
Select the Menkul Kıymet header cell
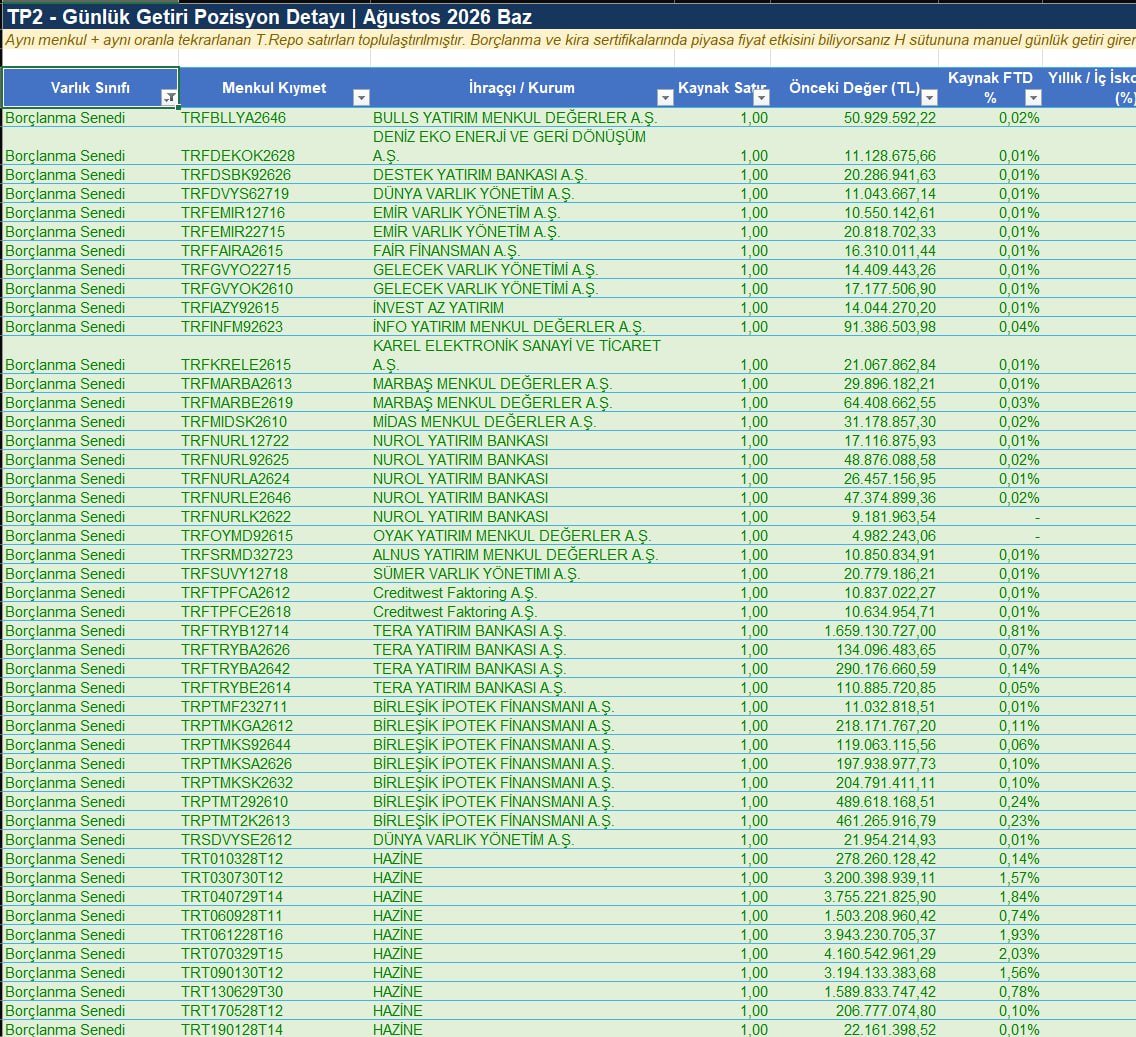[275, 88]
